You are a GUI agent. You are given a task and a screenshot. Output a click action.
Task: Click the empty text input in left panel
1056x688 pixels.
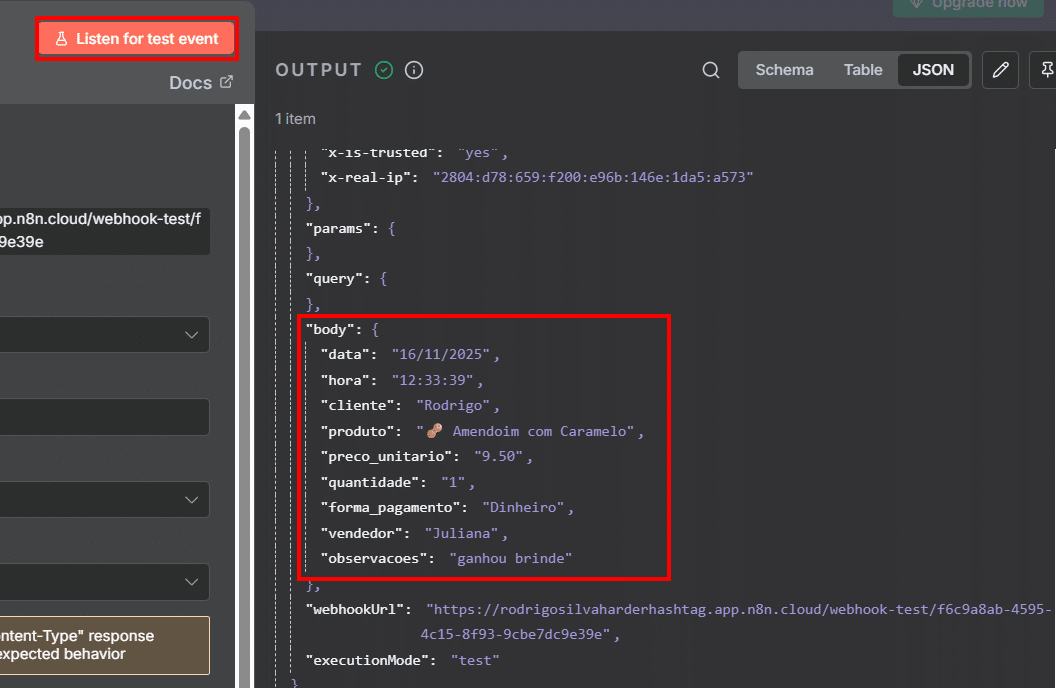104,417
